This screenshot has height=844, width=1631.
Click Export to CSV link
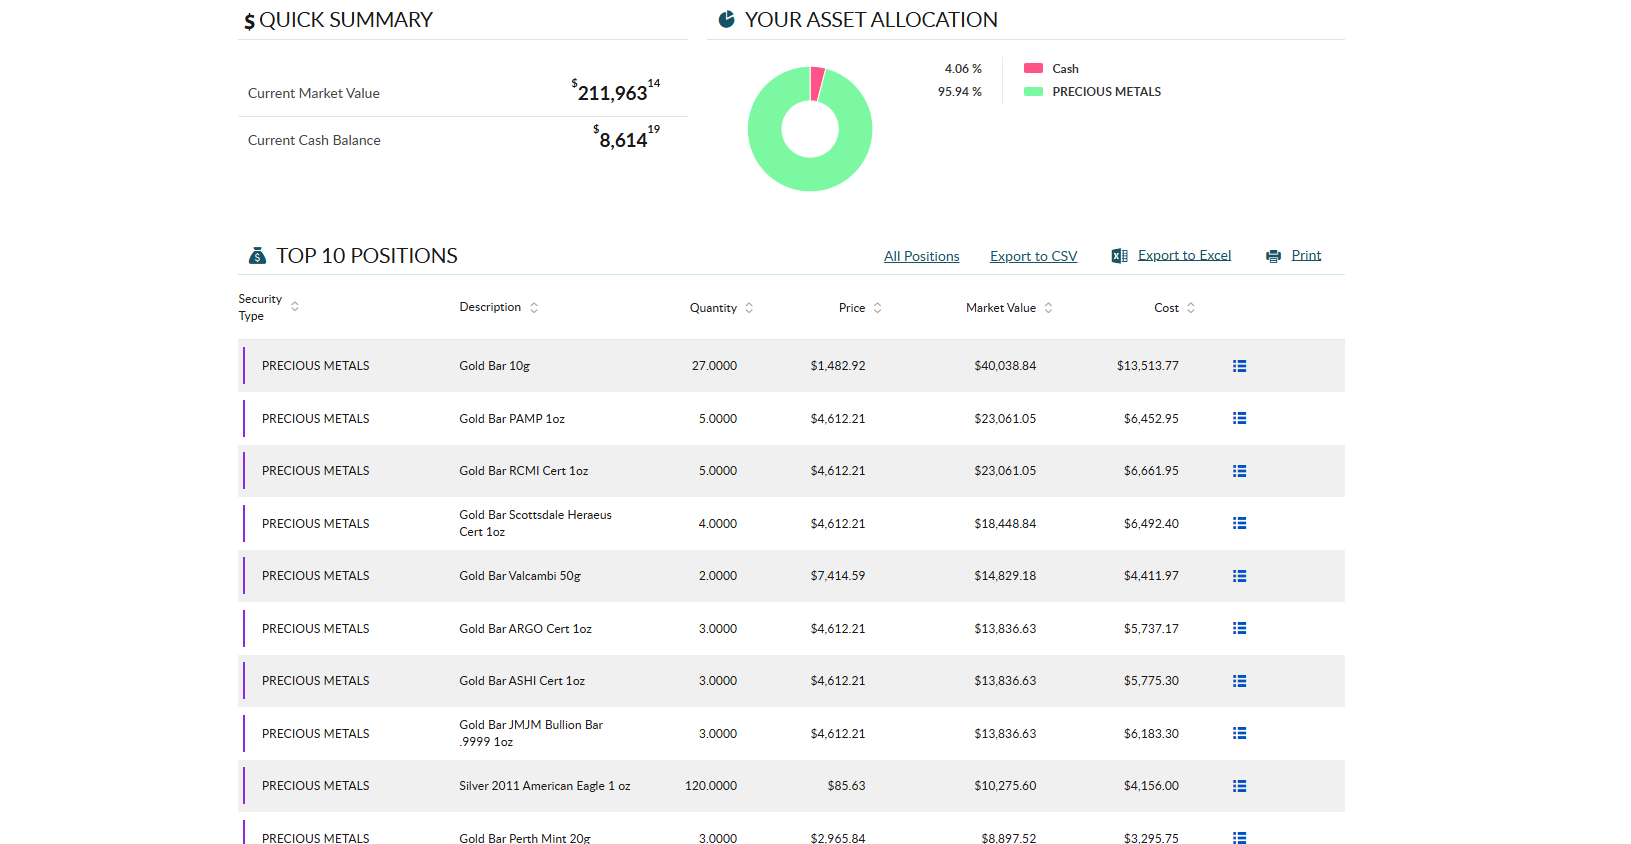pos(1033,256)
